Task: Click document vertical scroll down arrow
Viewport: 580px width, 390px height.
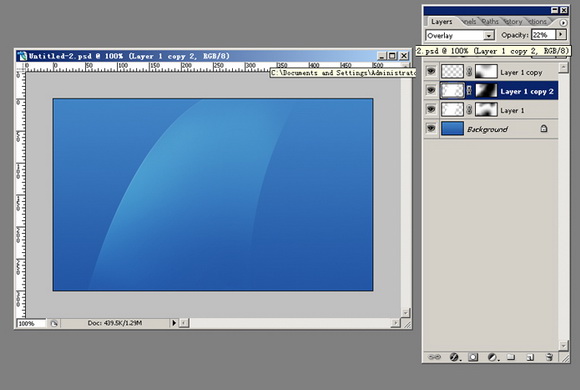Action: pos(405,313)
